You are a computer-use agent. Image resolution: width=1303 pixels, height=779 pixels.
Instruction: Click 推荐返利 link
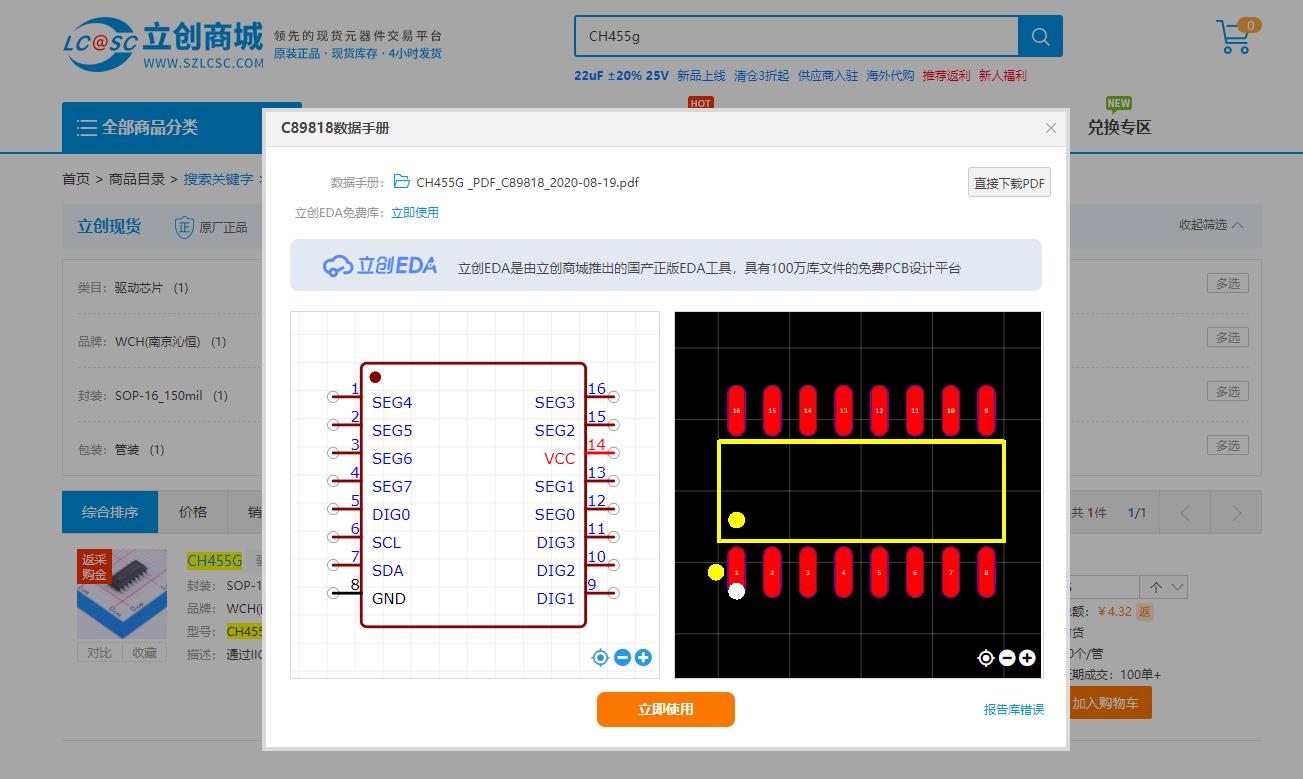coord(946,75)
